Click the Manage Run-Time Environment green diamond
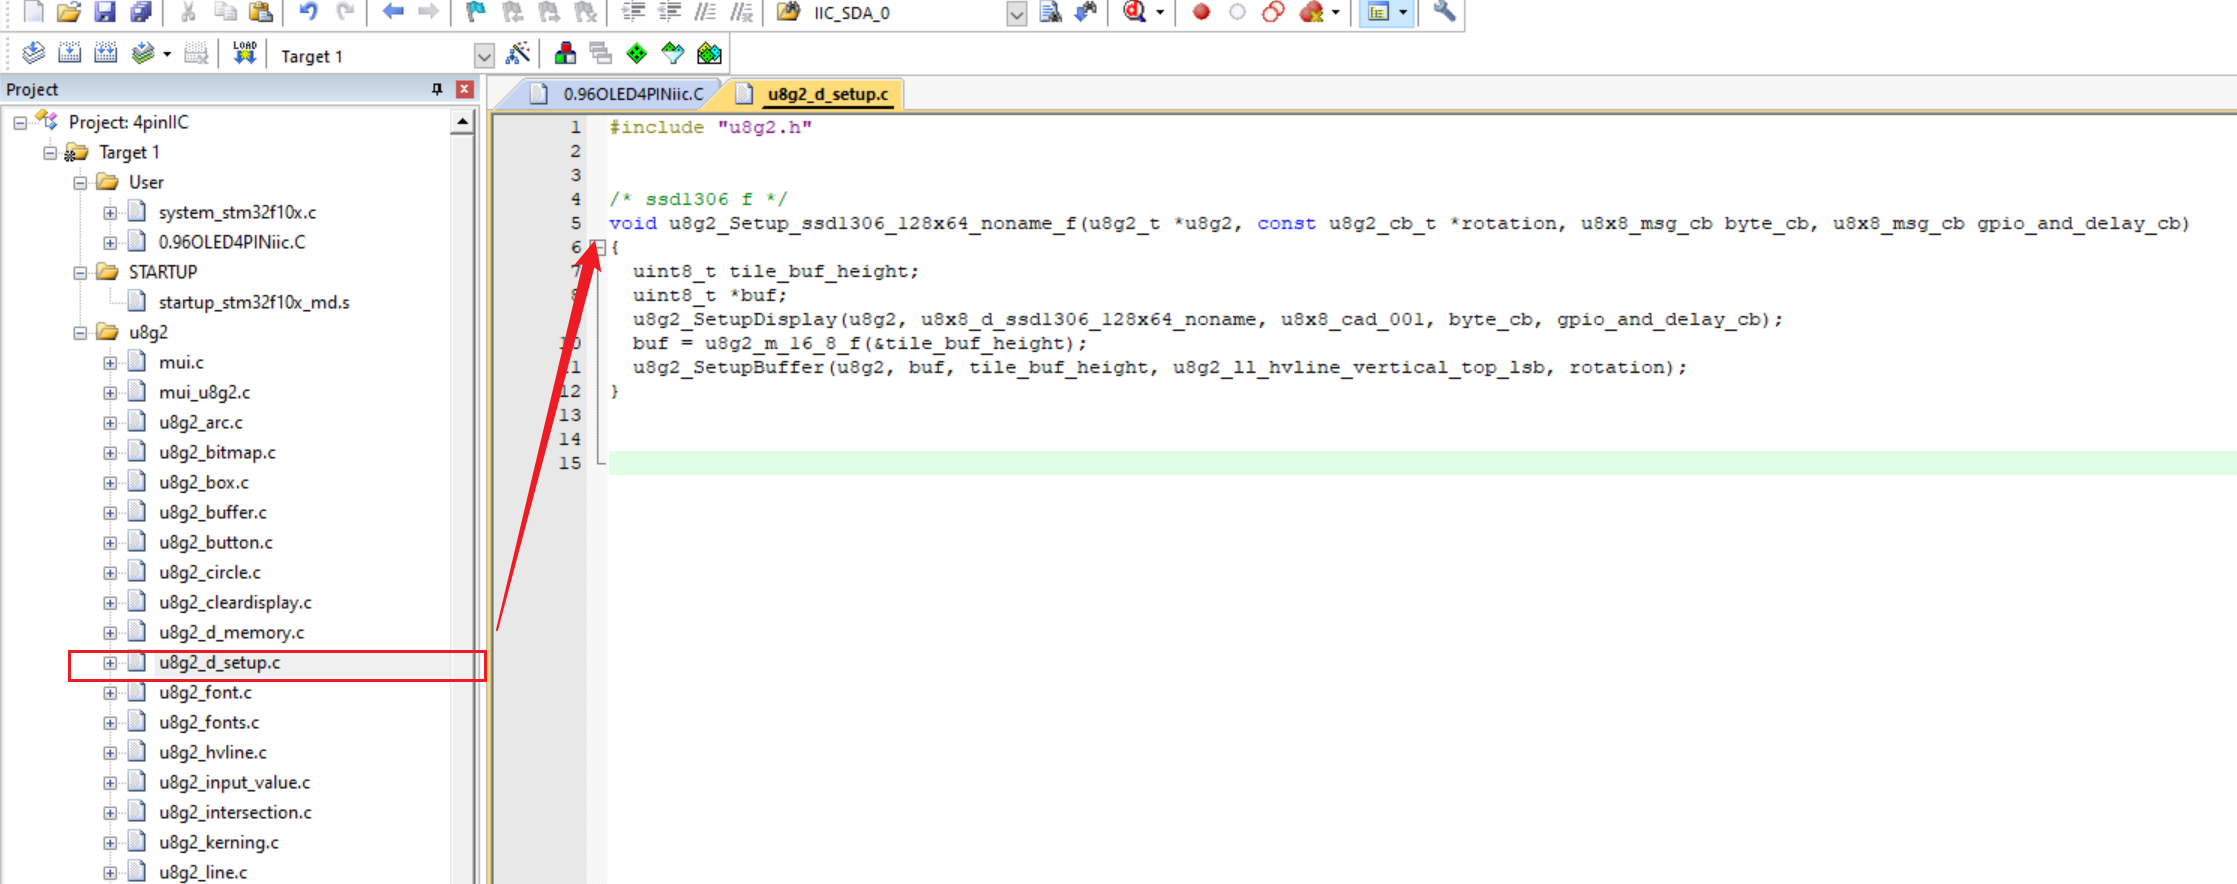 [636, 54]
